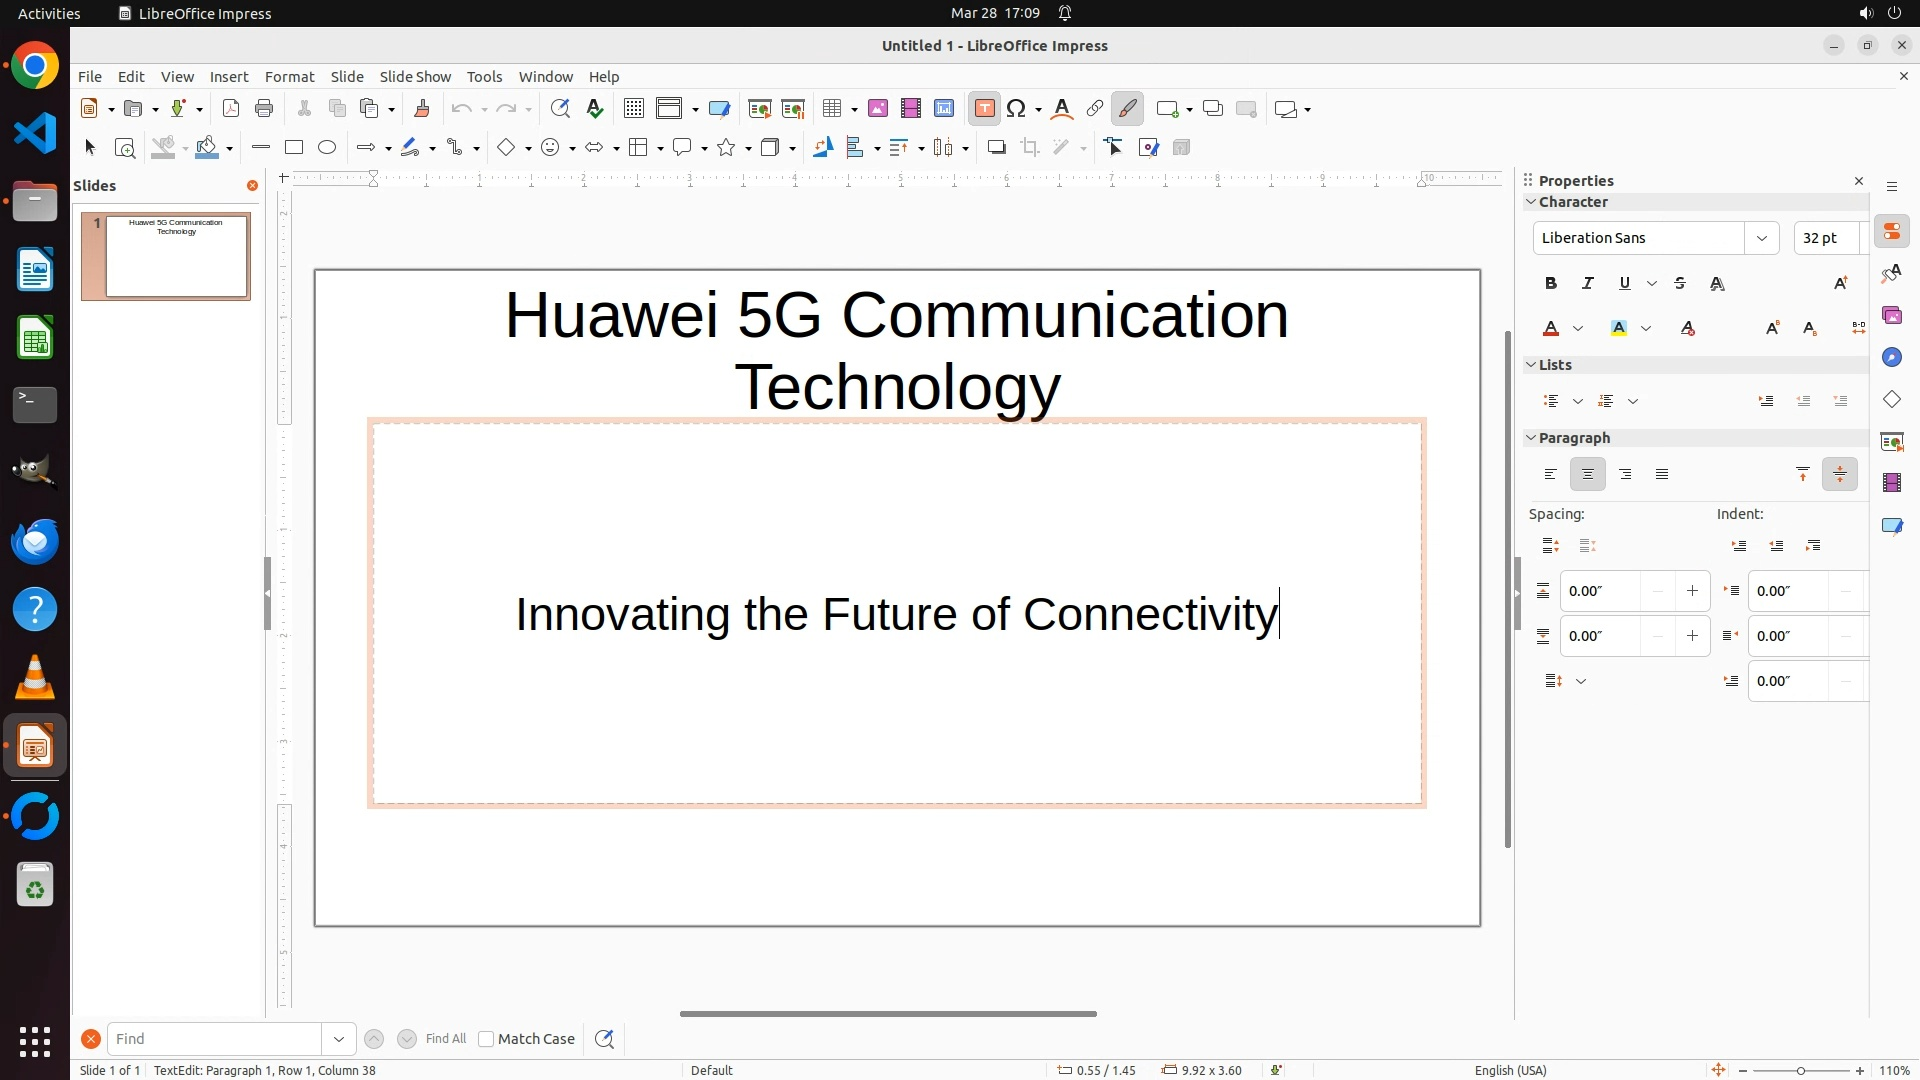Open the Format menu
Image resolution: width=1920 pixels, height=1080 pixels.
[x=289, y=77]
